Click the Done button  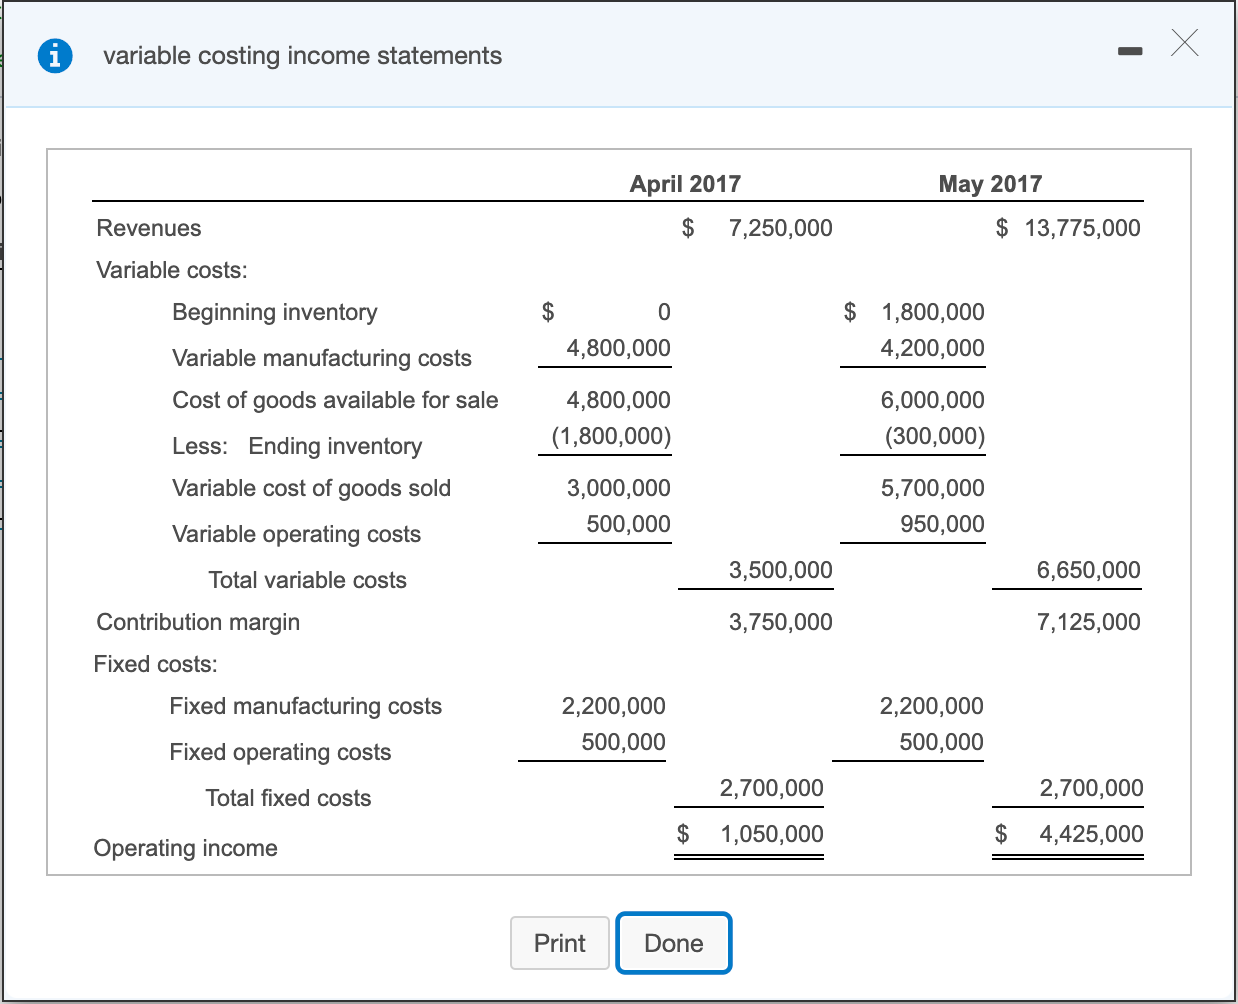click(673, 942)
